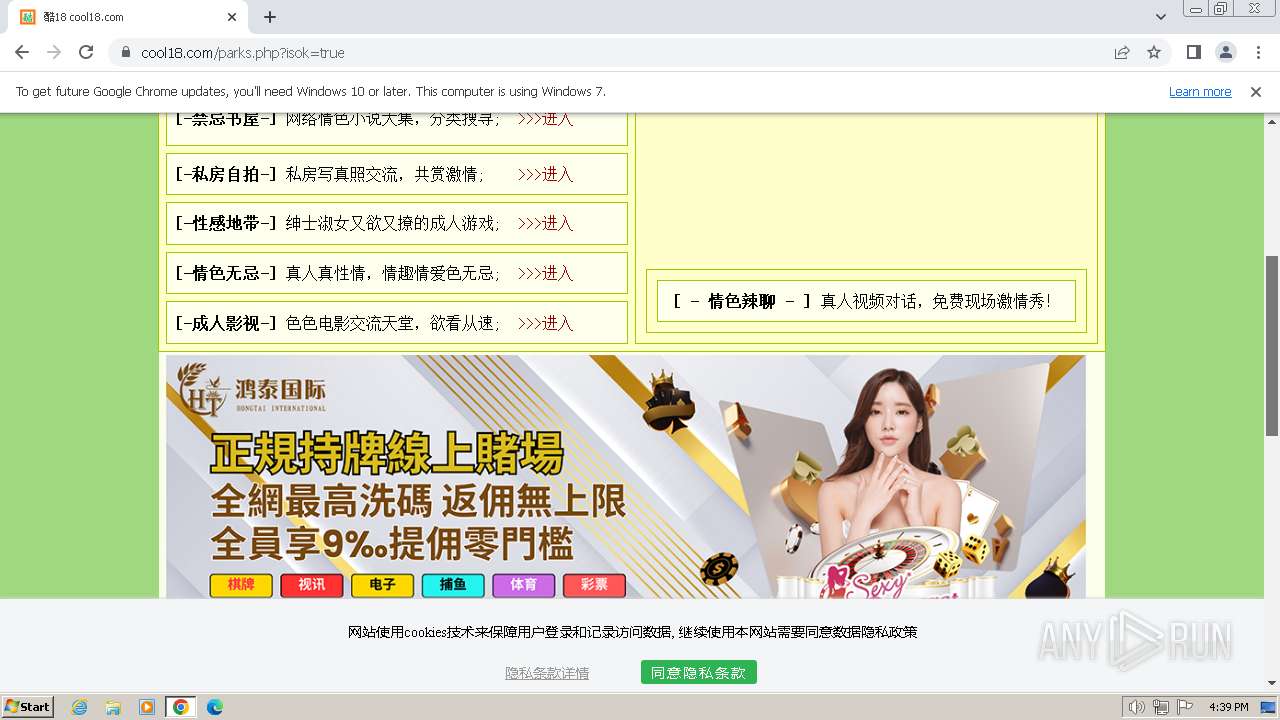The height and width of the screenshot is (720, 1280).
Task: Open Action Center flag icon
Action: coord(1185,707)
